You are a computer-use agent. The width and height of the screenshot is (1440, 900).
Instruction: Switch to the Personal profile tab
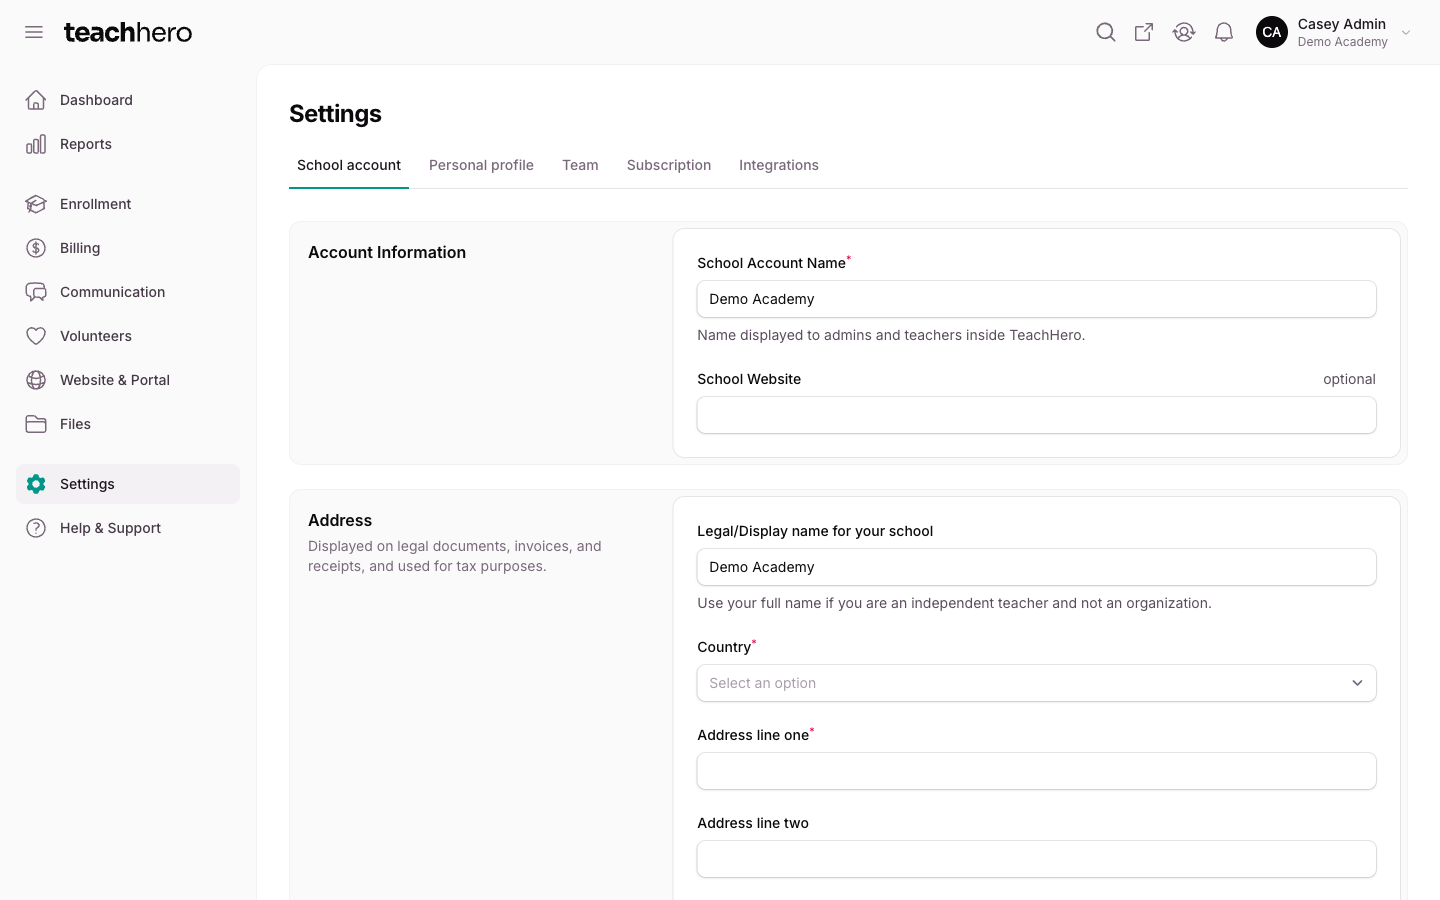481,165
